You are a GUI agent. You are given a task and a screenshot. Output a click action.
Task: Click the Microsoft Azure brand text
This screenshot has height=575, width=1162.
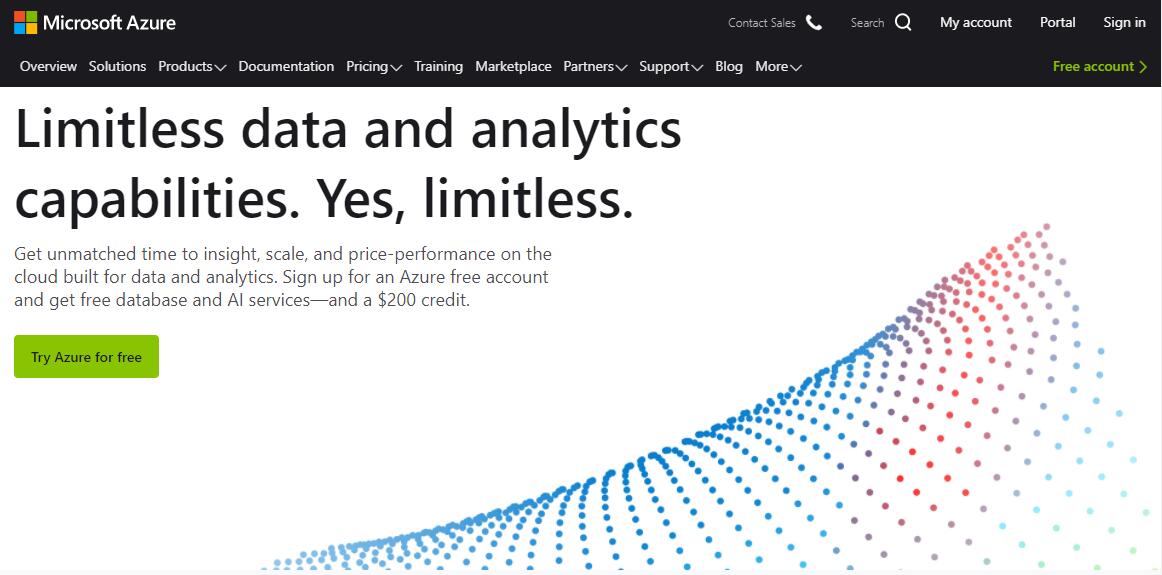click(110, 22)
